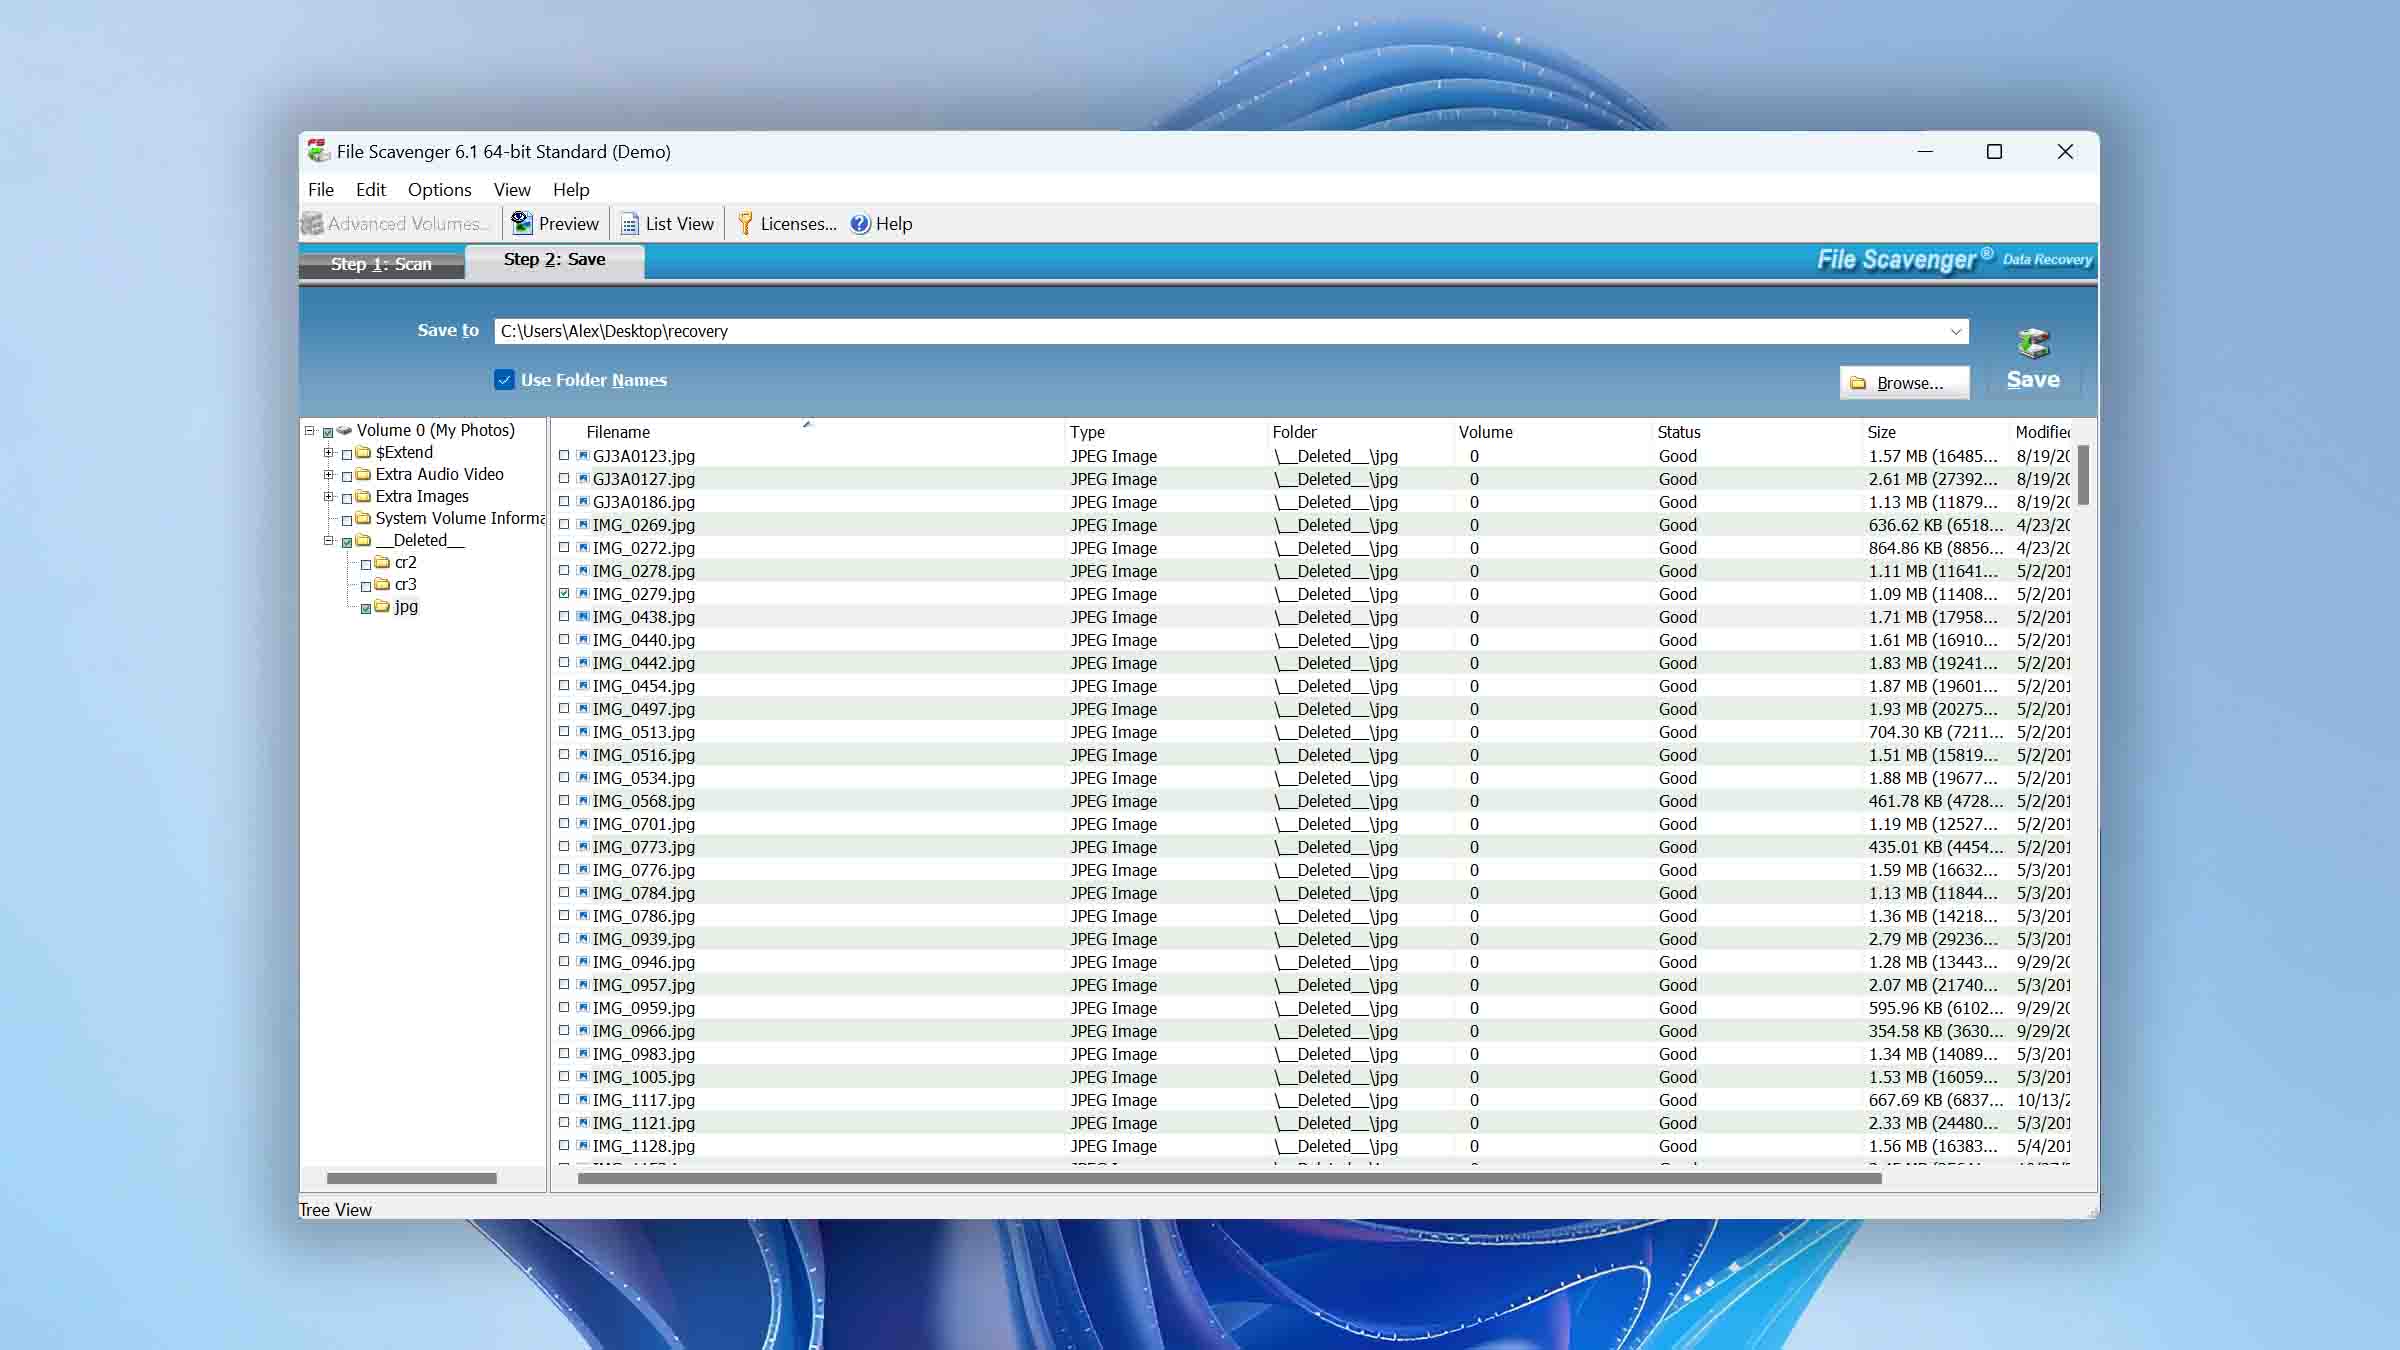Open the File menu

tap(321, 189)
